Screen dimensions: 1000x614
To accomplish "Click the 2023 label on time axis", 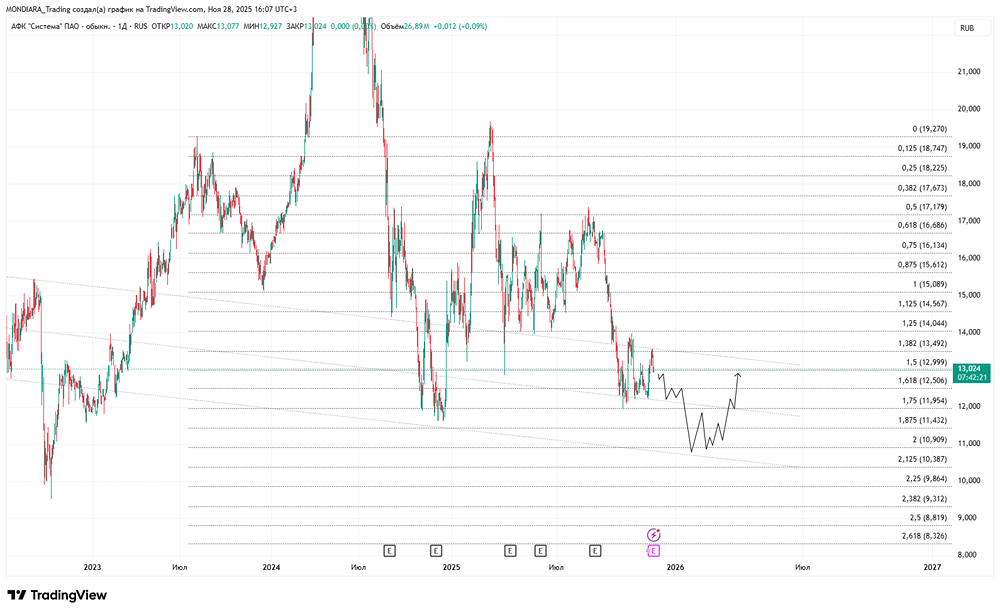I will click(92, 567).
